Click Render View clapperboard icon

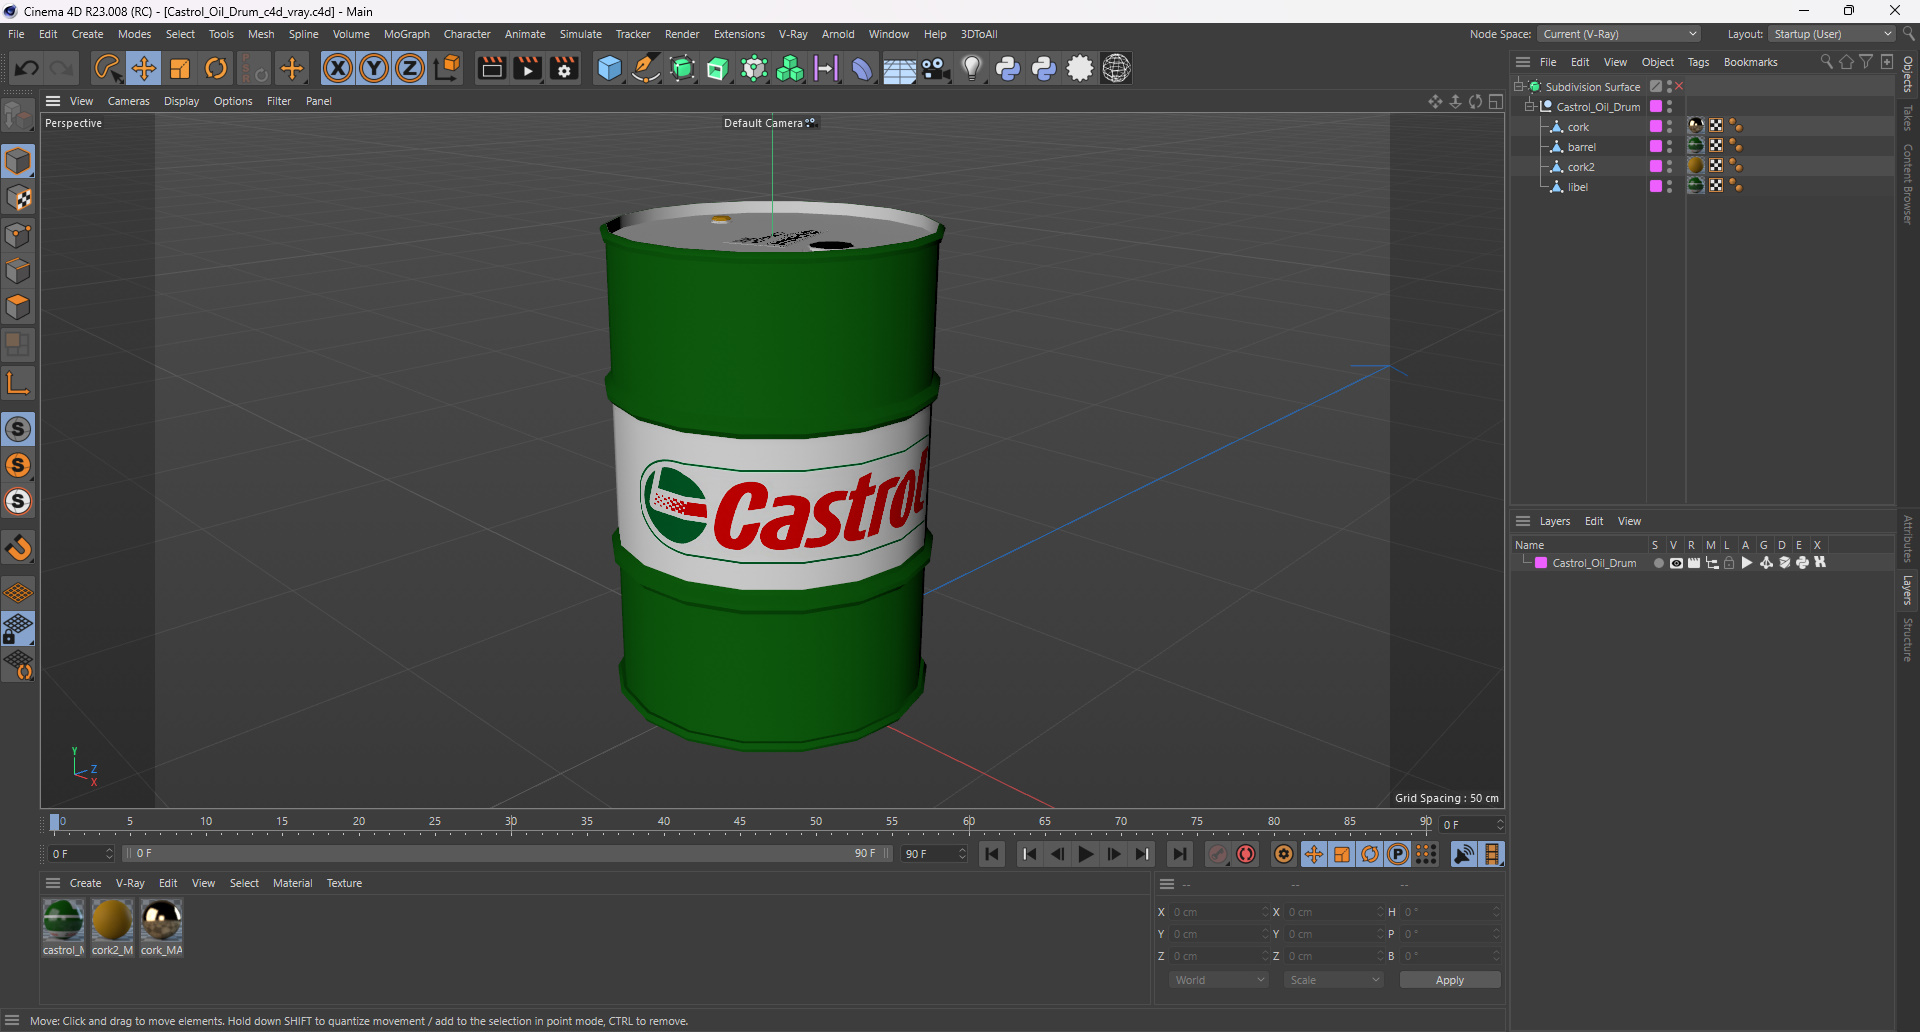point(492,68)
